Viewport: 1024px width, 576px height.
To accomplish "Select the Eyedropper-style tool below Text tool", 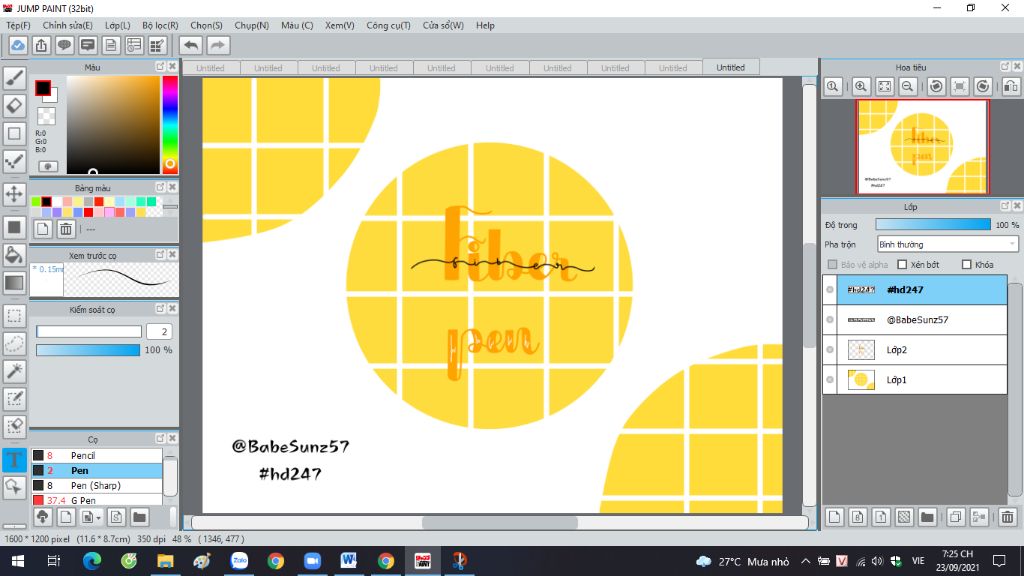I will click(14, 487).
